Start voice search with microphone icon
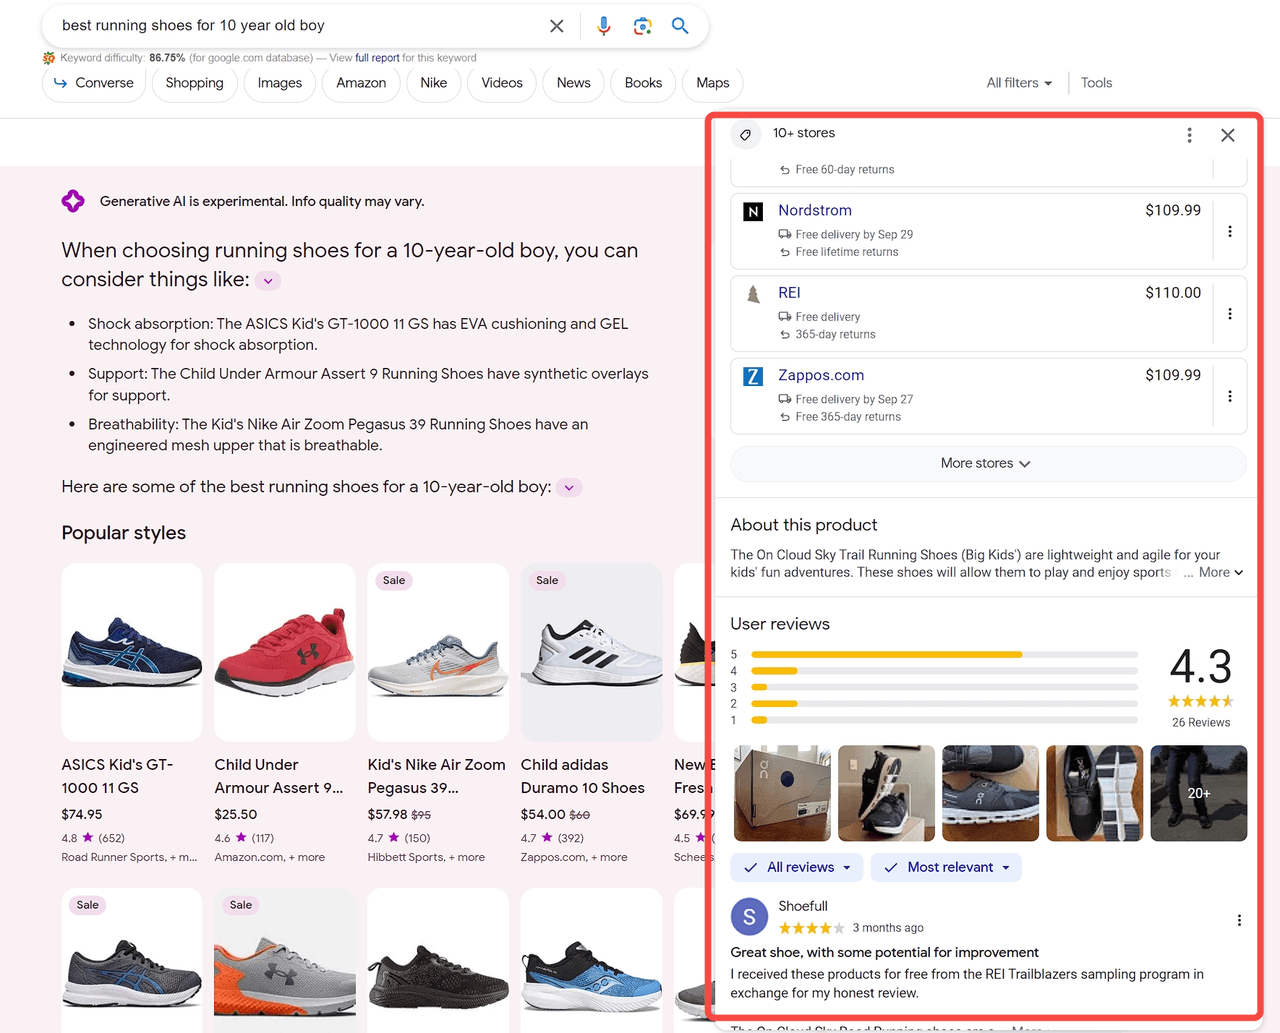The width and height of the screenshot is (1280, 1033). (604, 26)
